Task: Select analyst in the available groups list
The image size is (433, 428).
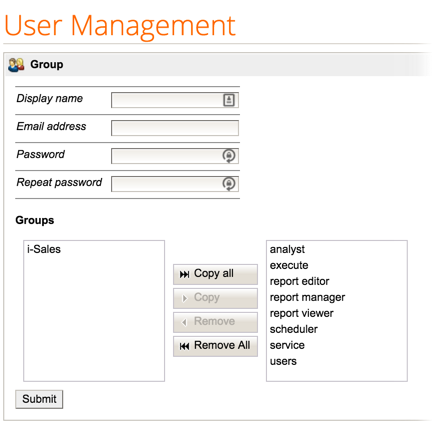Action: click(287, 249)
